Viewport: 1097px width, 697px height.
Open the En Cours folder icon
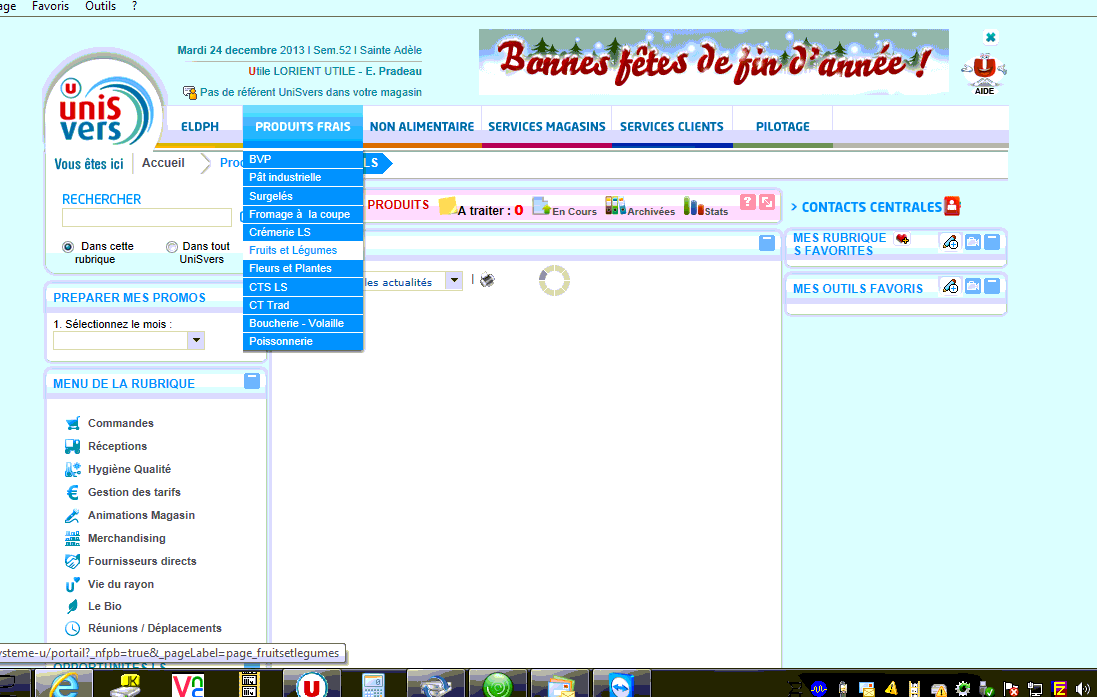(541, 205)
